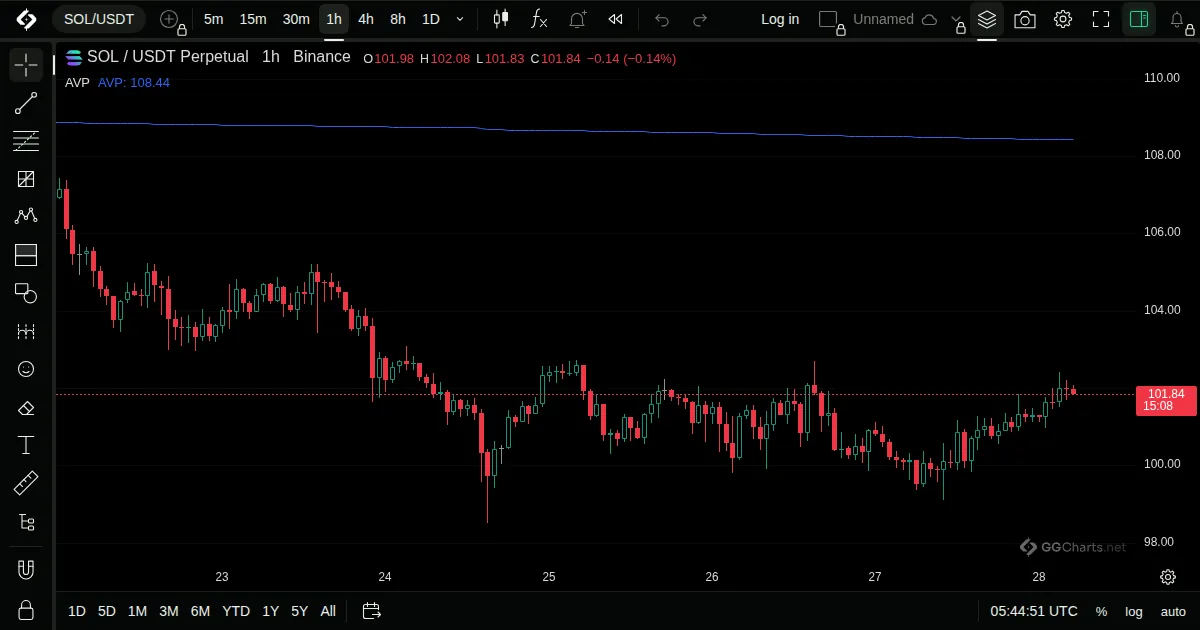Select the 5m timeframe
1200x630 pixels.
213,19
